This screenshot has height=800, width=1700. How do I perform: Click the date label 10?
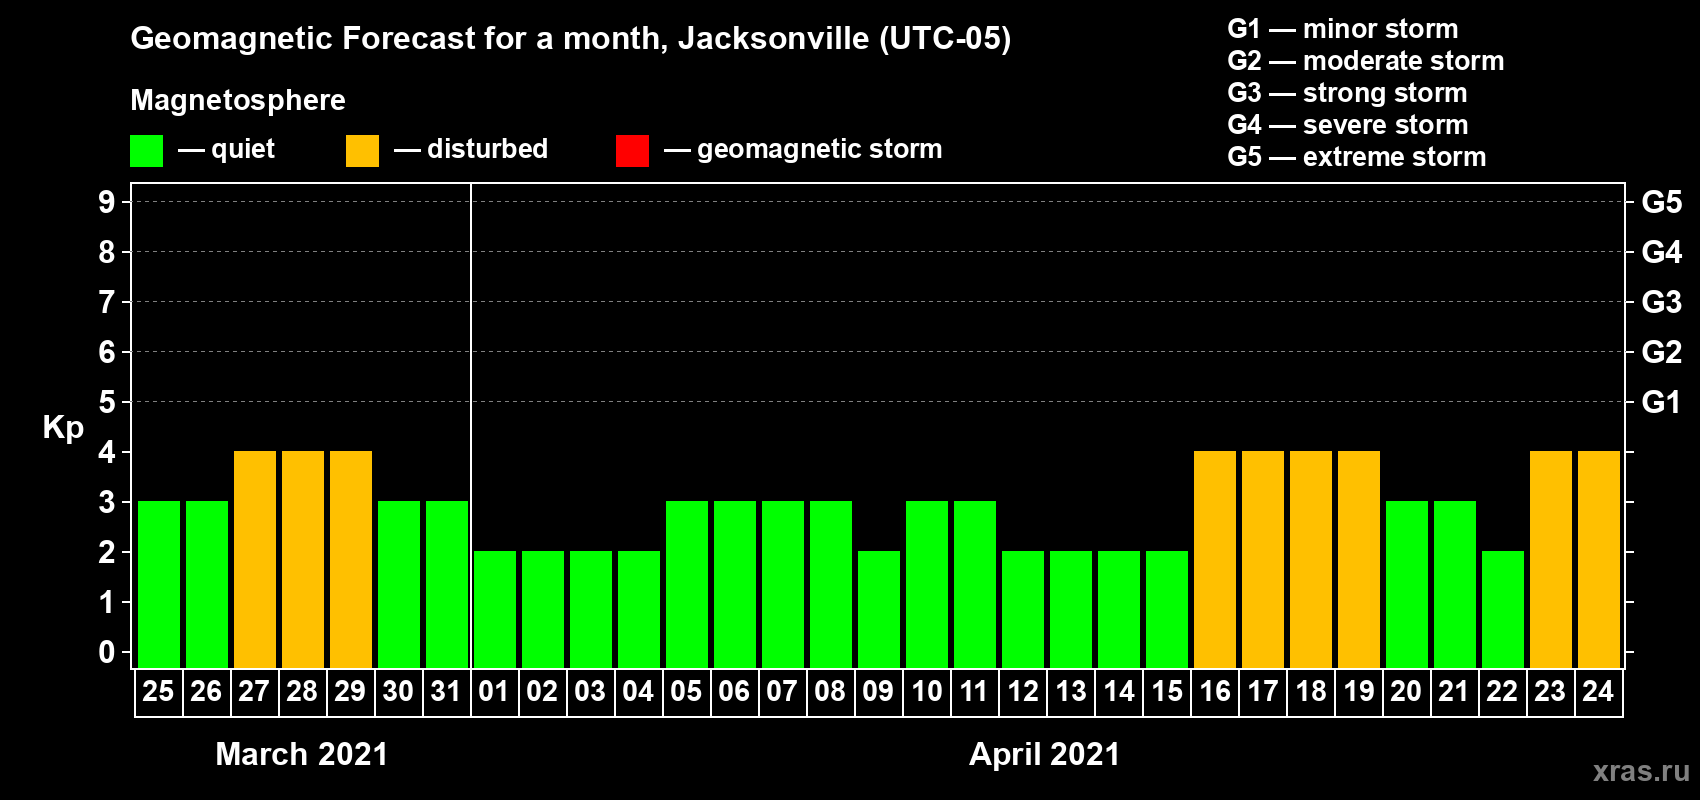(927, 691)
